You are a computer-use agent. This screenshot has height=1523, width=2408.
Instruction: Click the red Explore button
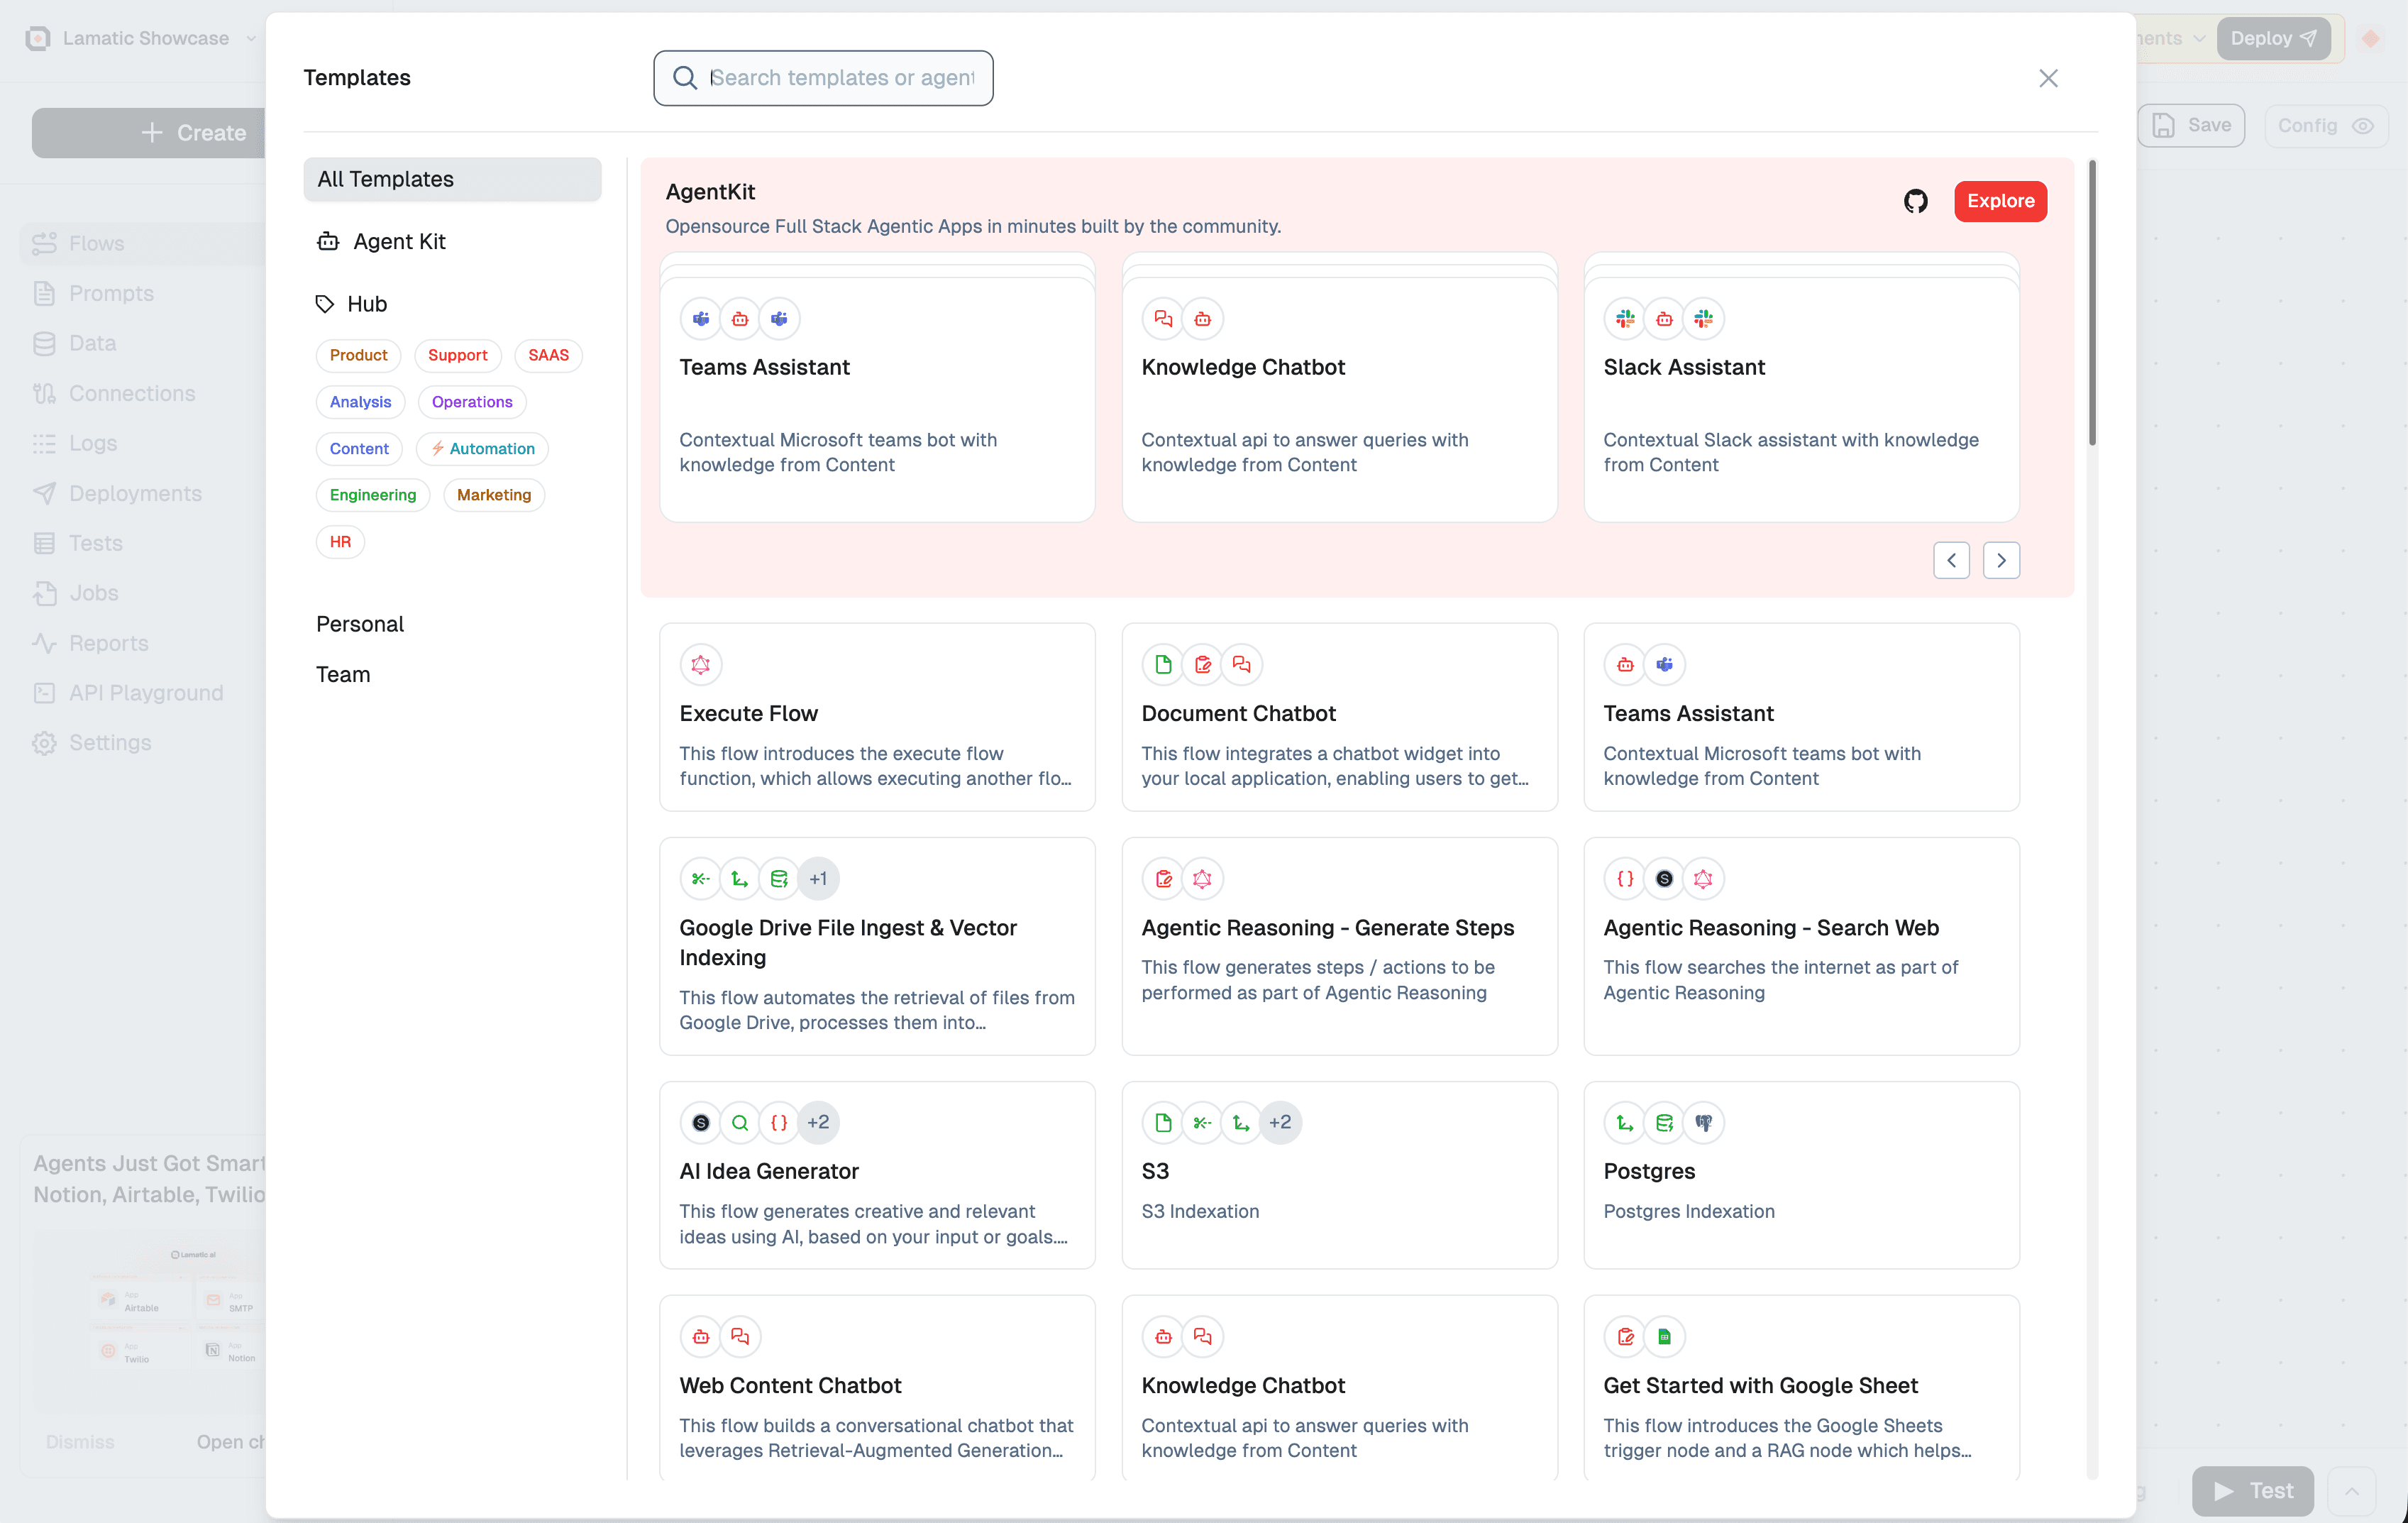(2000, 201)
